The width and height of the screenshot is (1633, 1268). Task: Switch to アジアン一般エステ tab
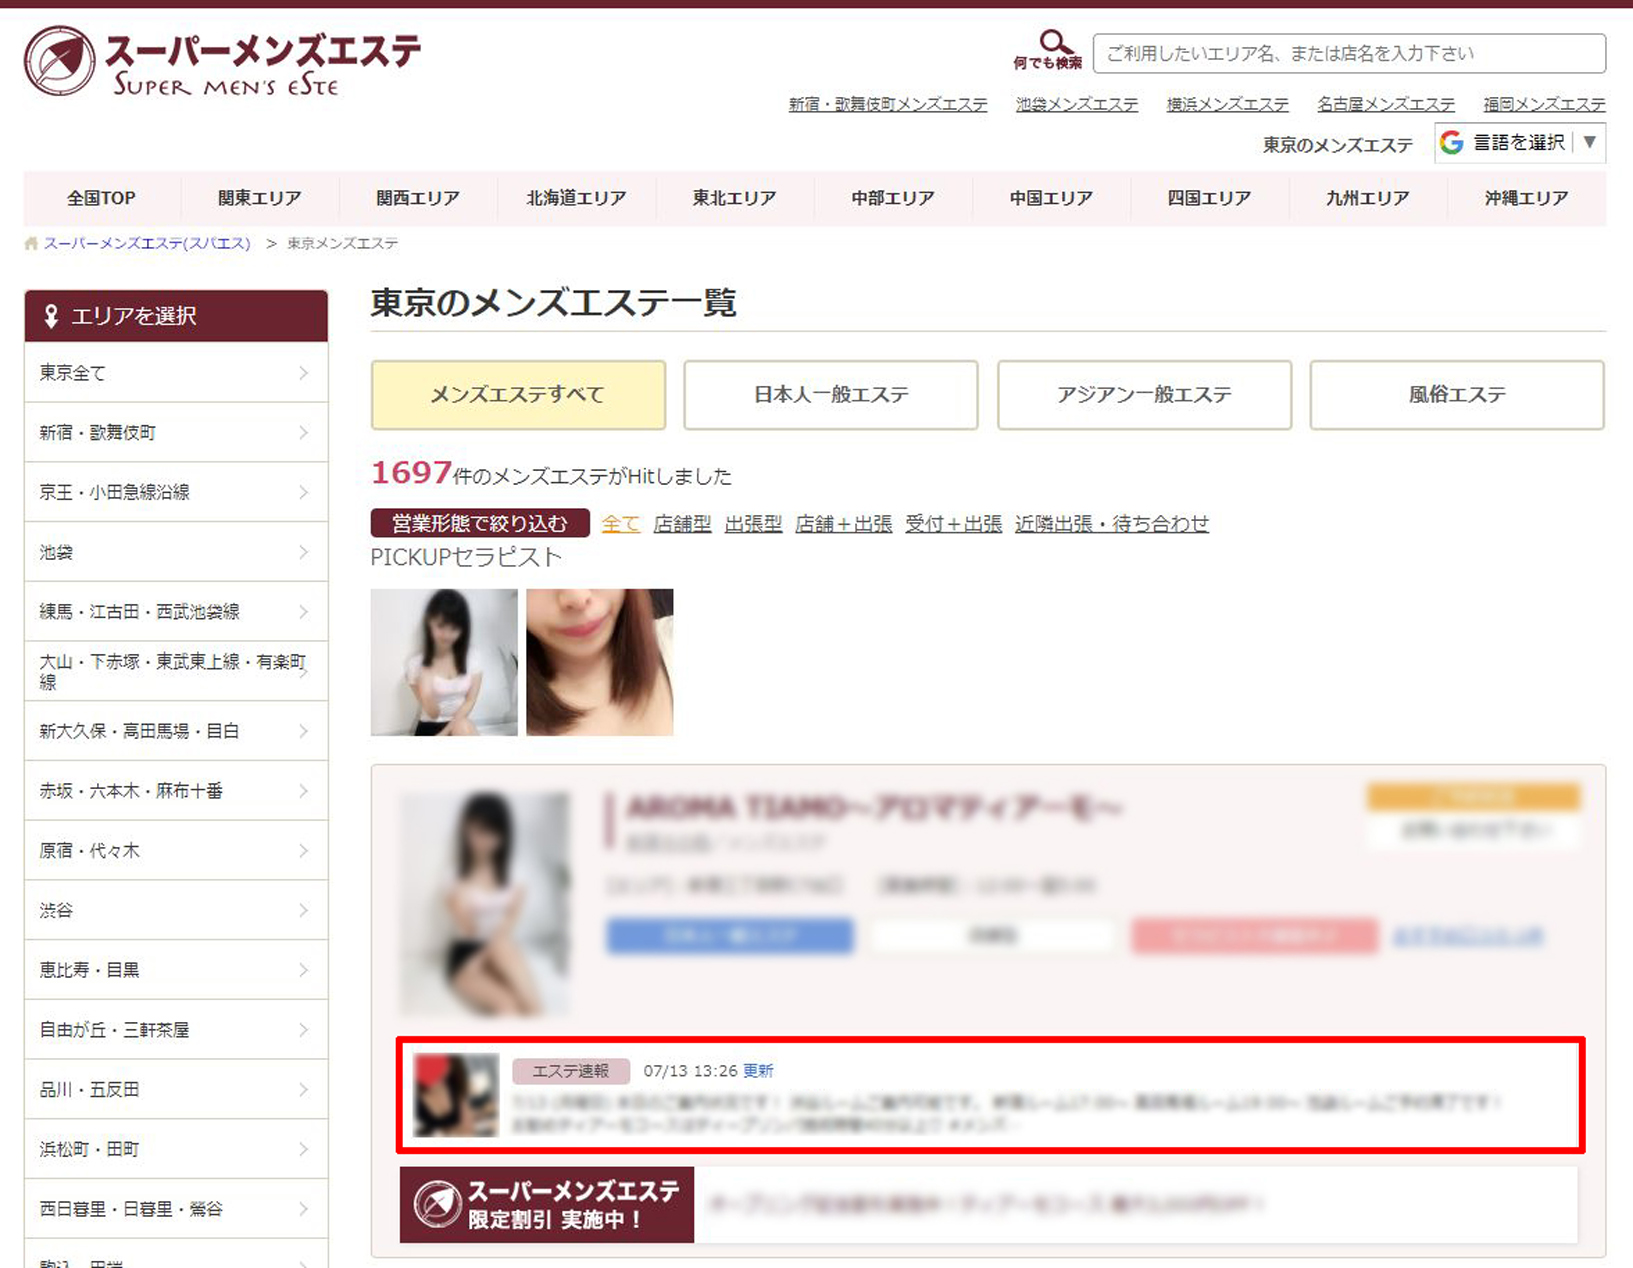[1144, 395]
